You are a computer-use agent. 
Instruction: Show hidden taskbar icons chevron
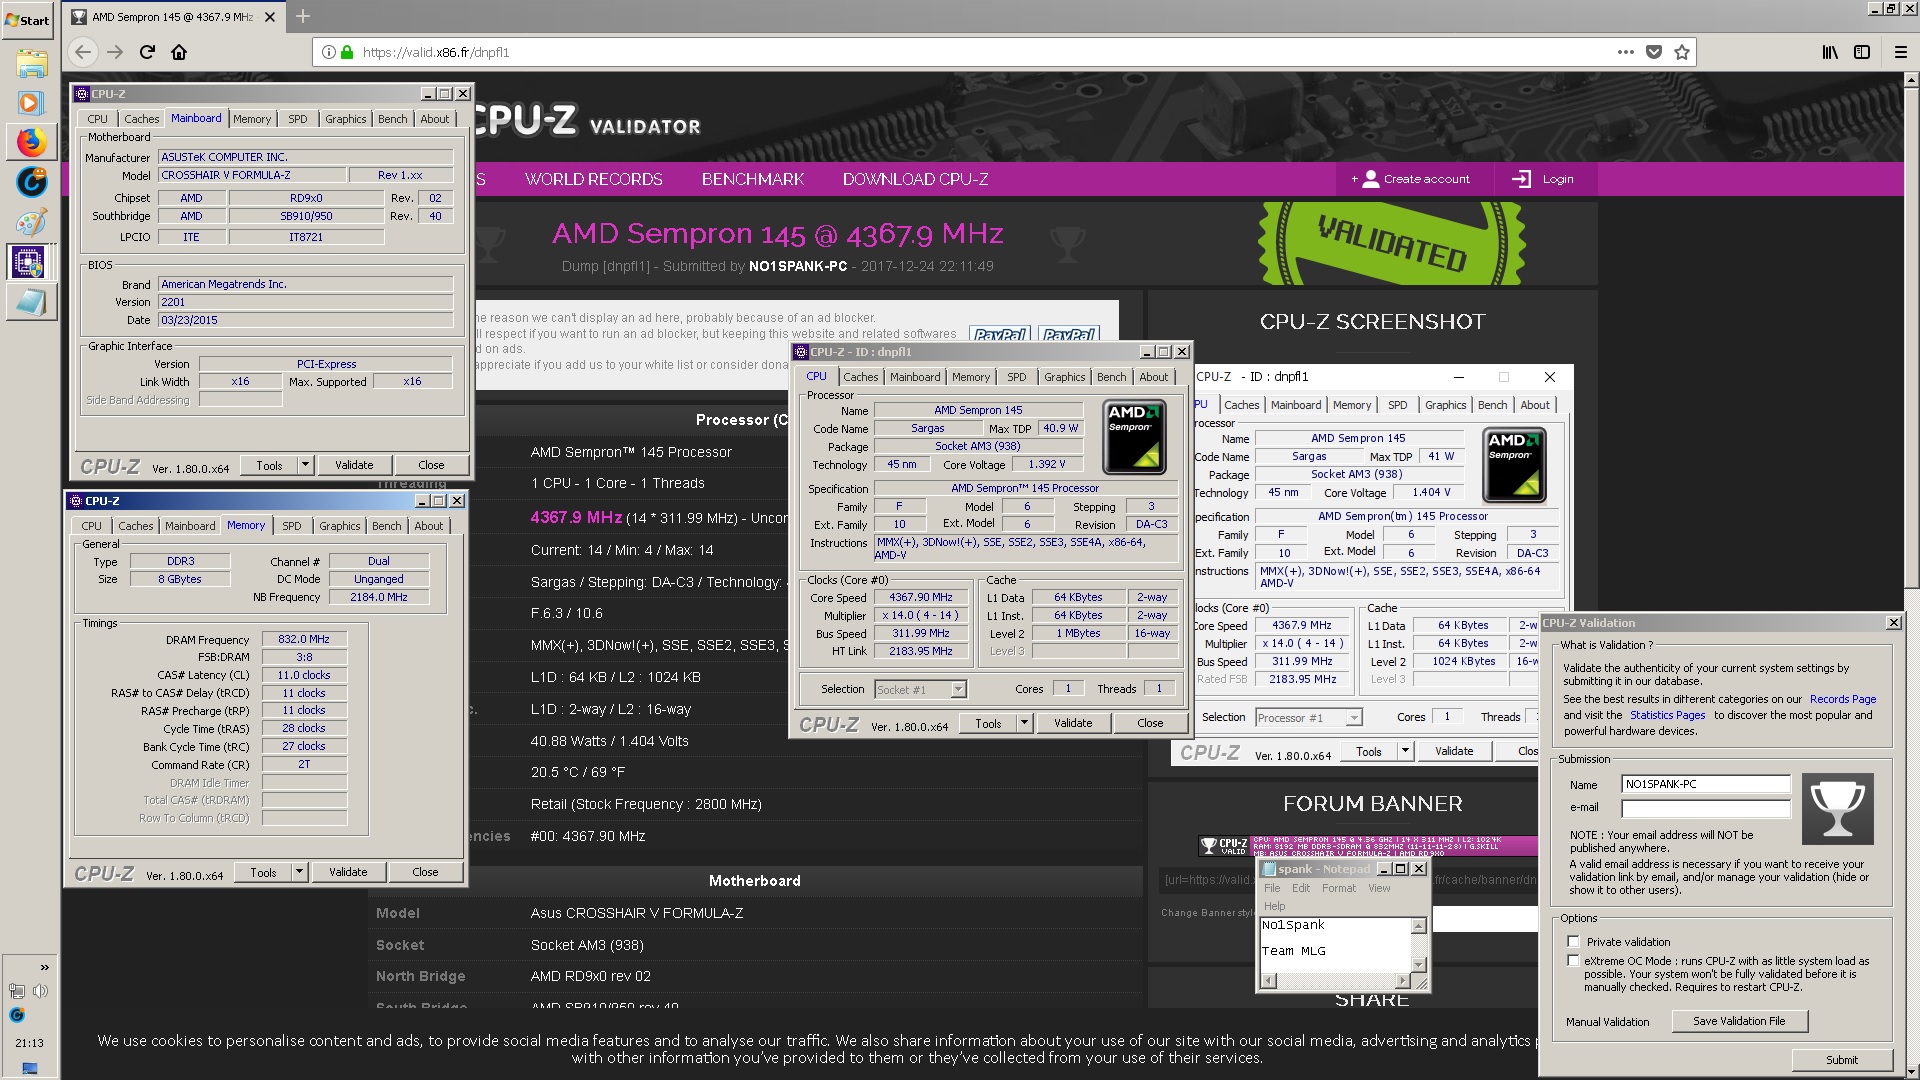pos(44,967)
